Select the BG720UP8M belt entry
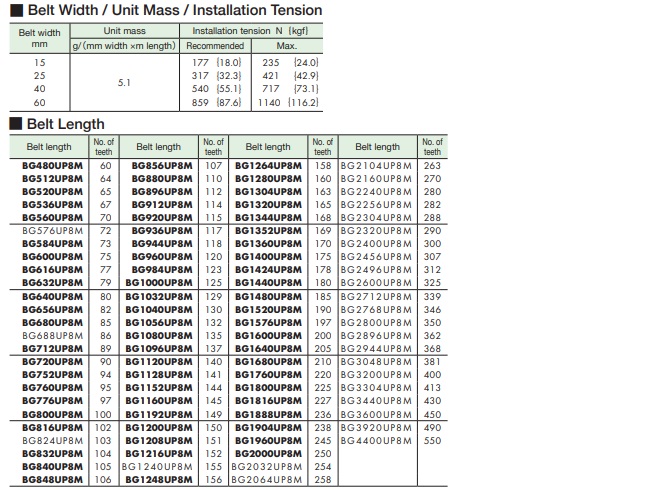 pos(52,361)
